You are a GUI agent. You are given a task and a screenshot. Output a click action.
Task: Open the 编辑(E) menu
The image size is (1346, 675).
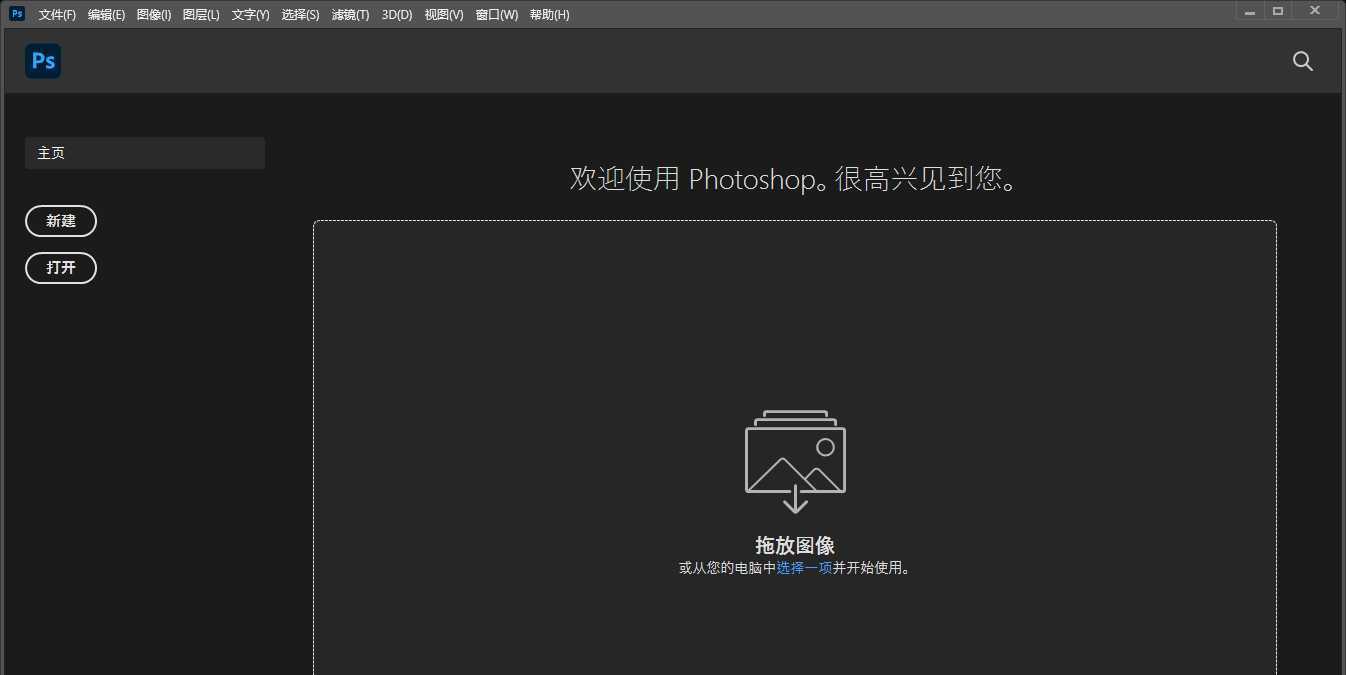105,14
